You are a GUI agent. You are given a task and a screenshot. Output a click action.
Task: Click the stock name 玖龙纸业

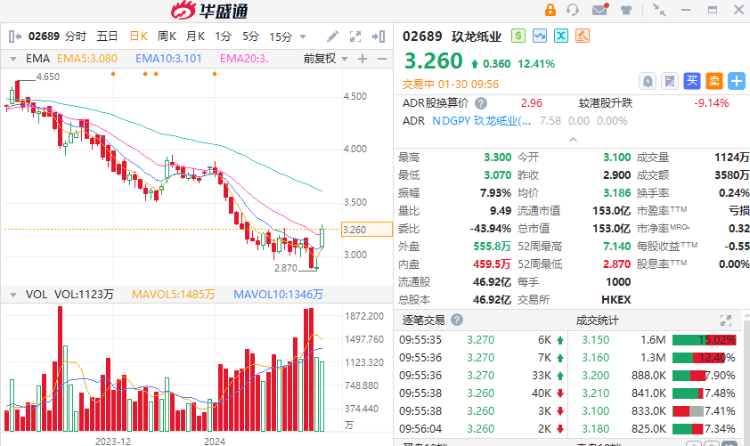pyautogui.click(x=477, y=36)
